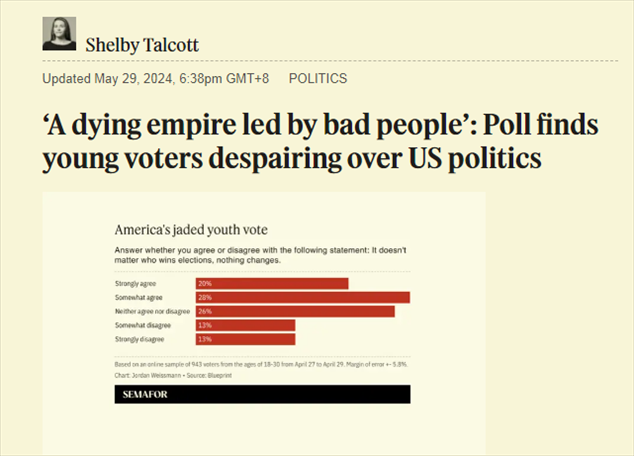The image size is (634, 456).
Task: Click the 'Strongly disagree' row label
Action: [138, 339]
